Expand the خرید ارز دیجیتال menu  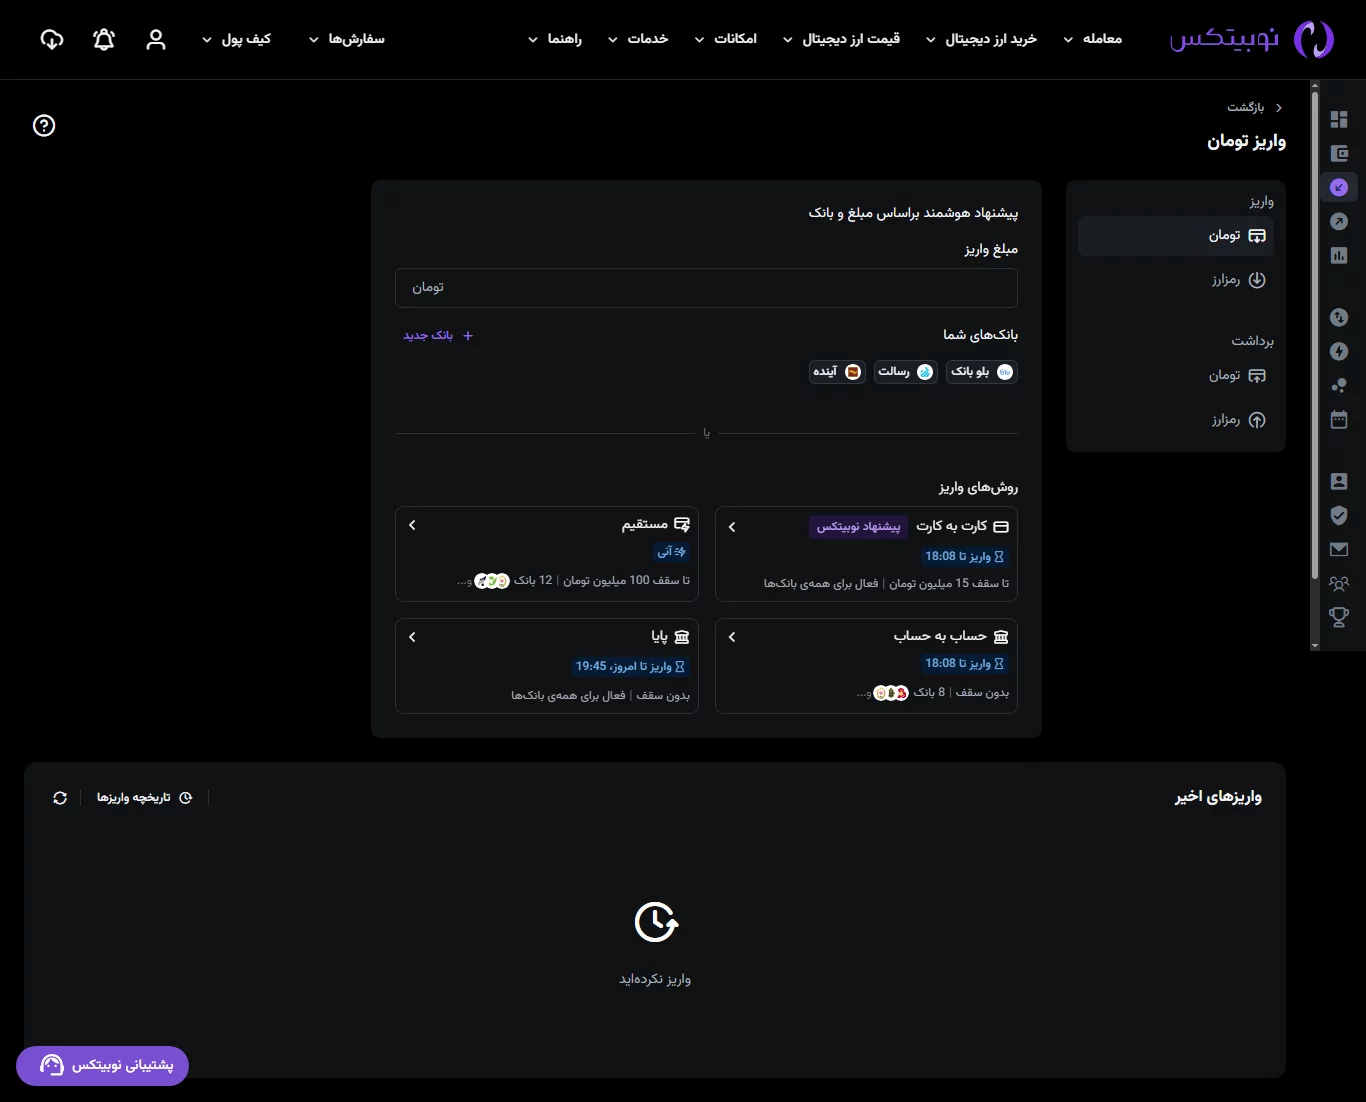(981, 39)
